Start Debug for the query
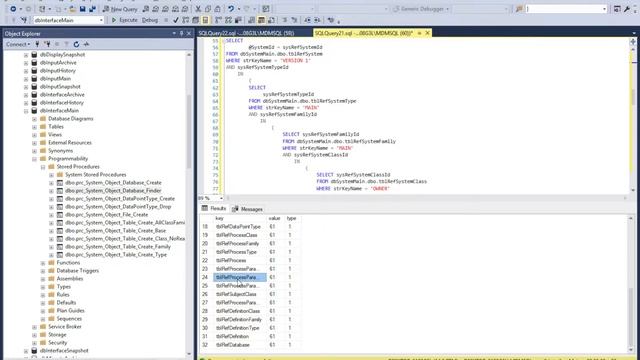 [x=150, y=20]
